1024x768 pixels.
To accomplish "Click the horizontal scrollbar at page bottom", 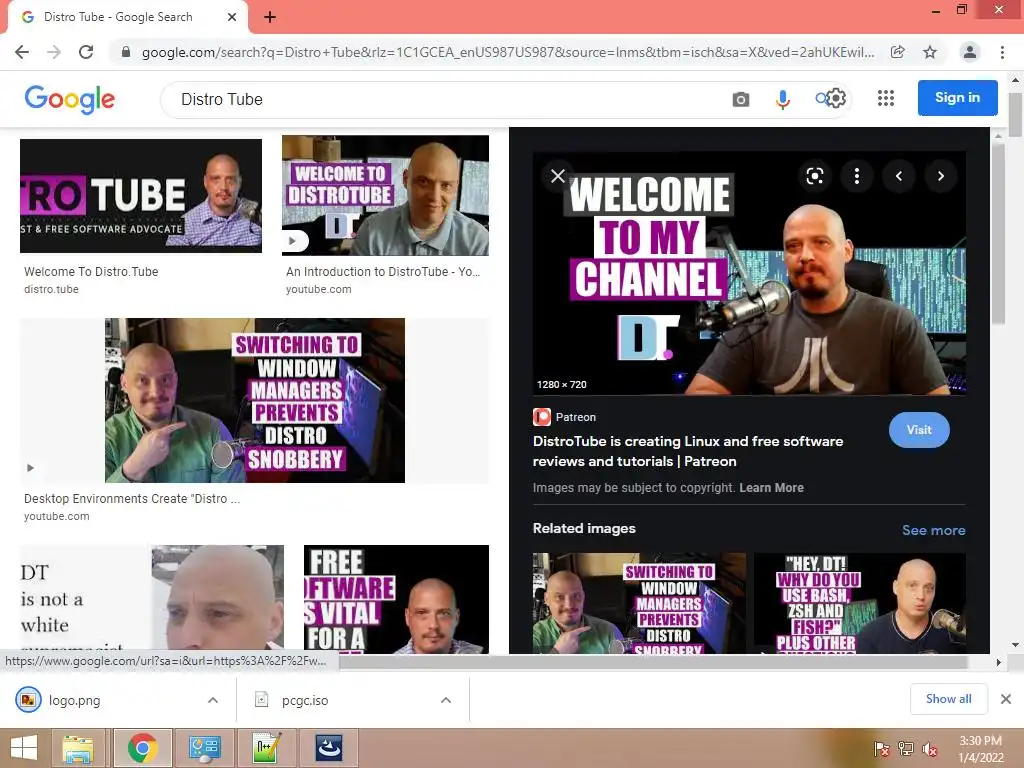I will point(653,662).
